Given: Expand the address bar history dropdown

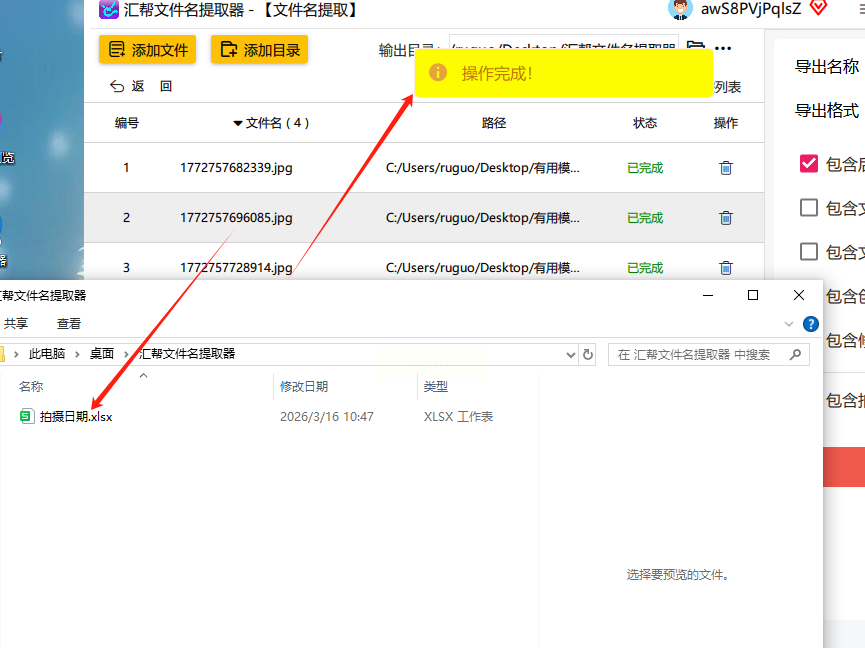Looking at the screenshot, I should pyautogui.click(x=571, y=355).
